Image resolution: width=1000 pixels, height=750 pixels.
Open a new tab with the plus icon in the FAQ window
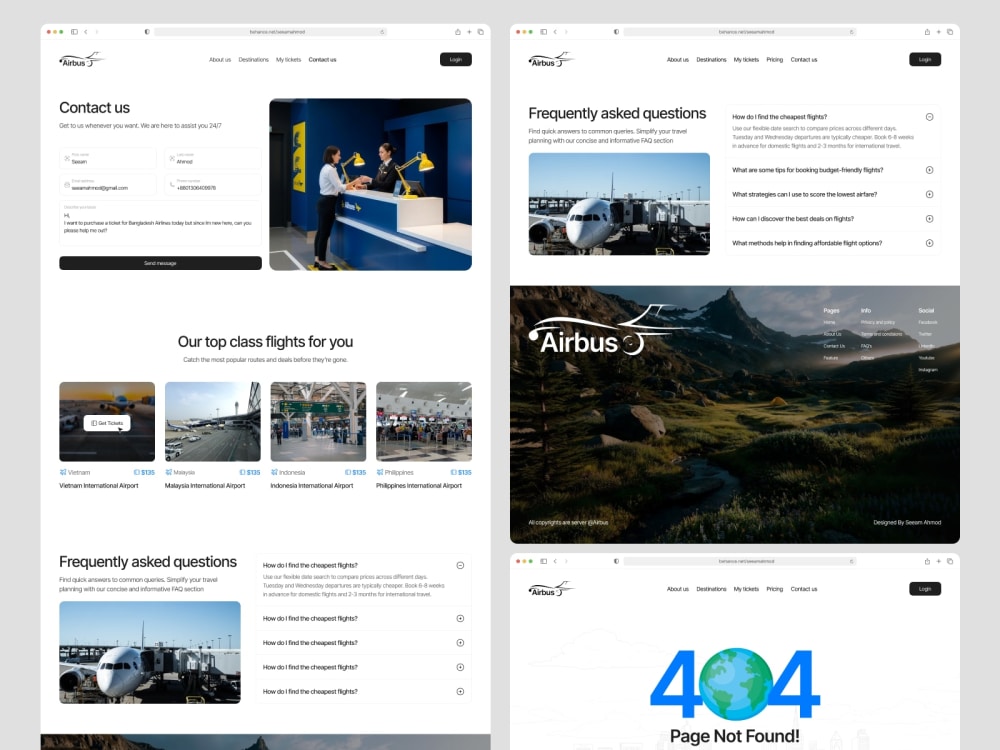pyautogui.click(x=938, y=31)
